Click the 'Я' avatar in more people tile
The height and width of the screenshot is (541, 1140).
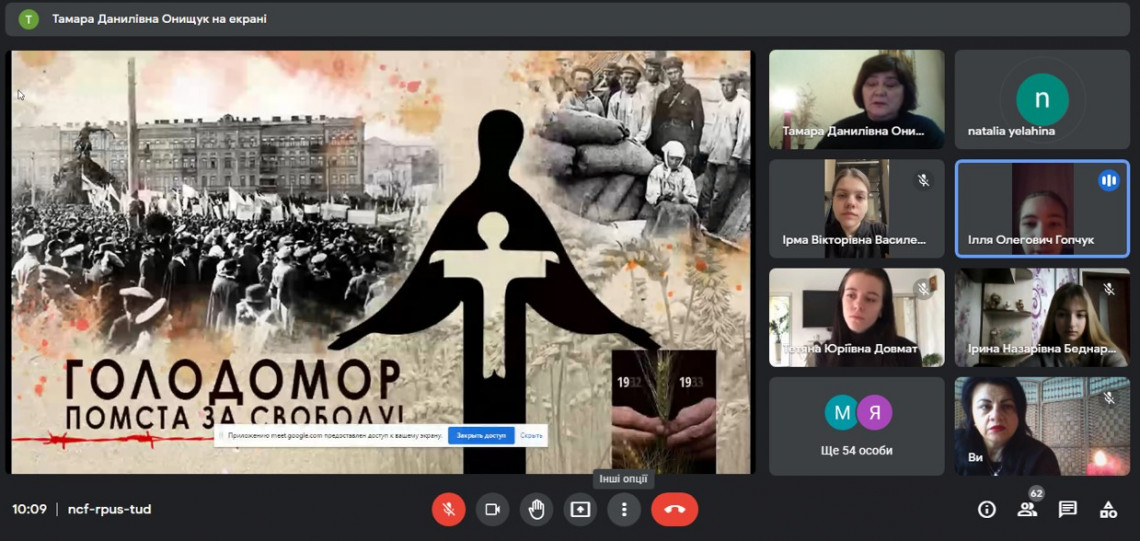874,413
